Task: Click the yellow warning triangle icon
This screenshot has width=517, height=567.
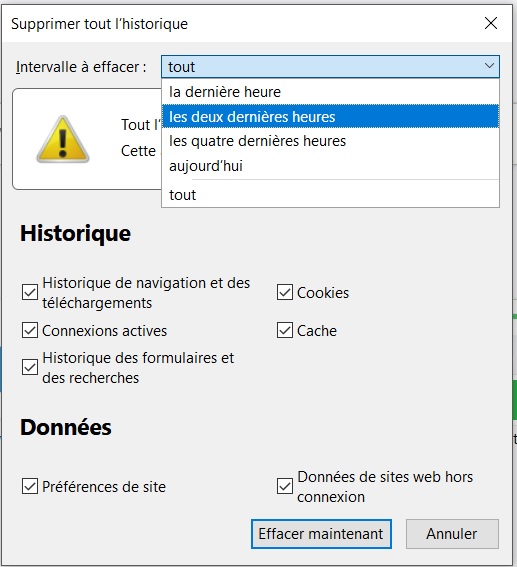Action: (x=63, y=140)
